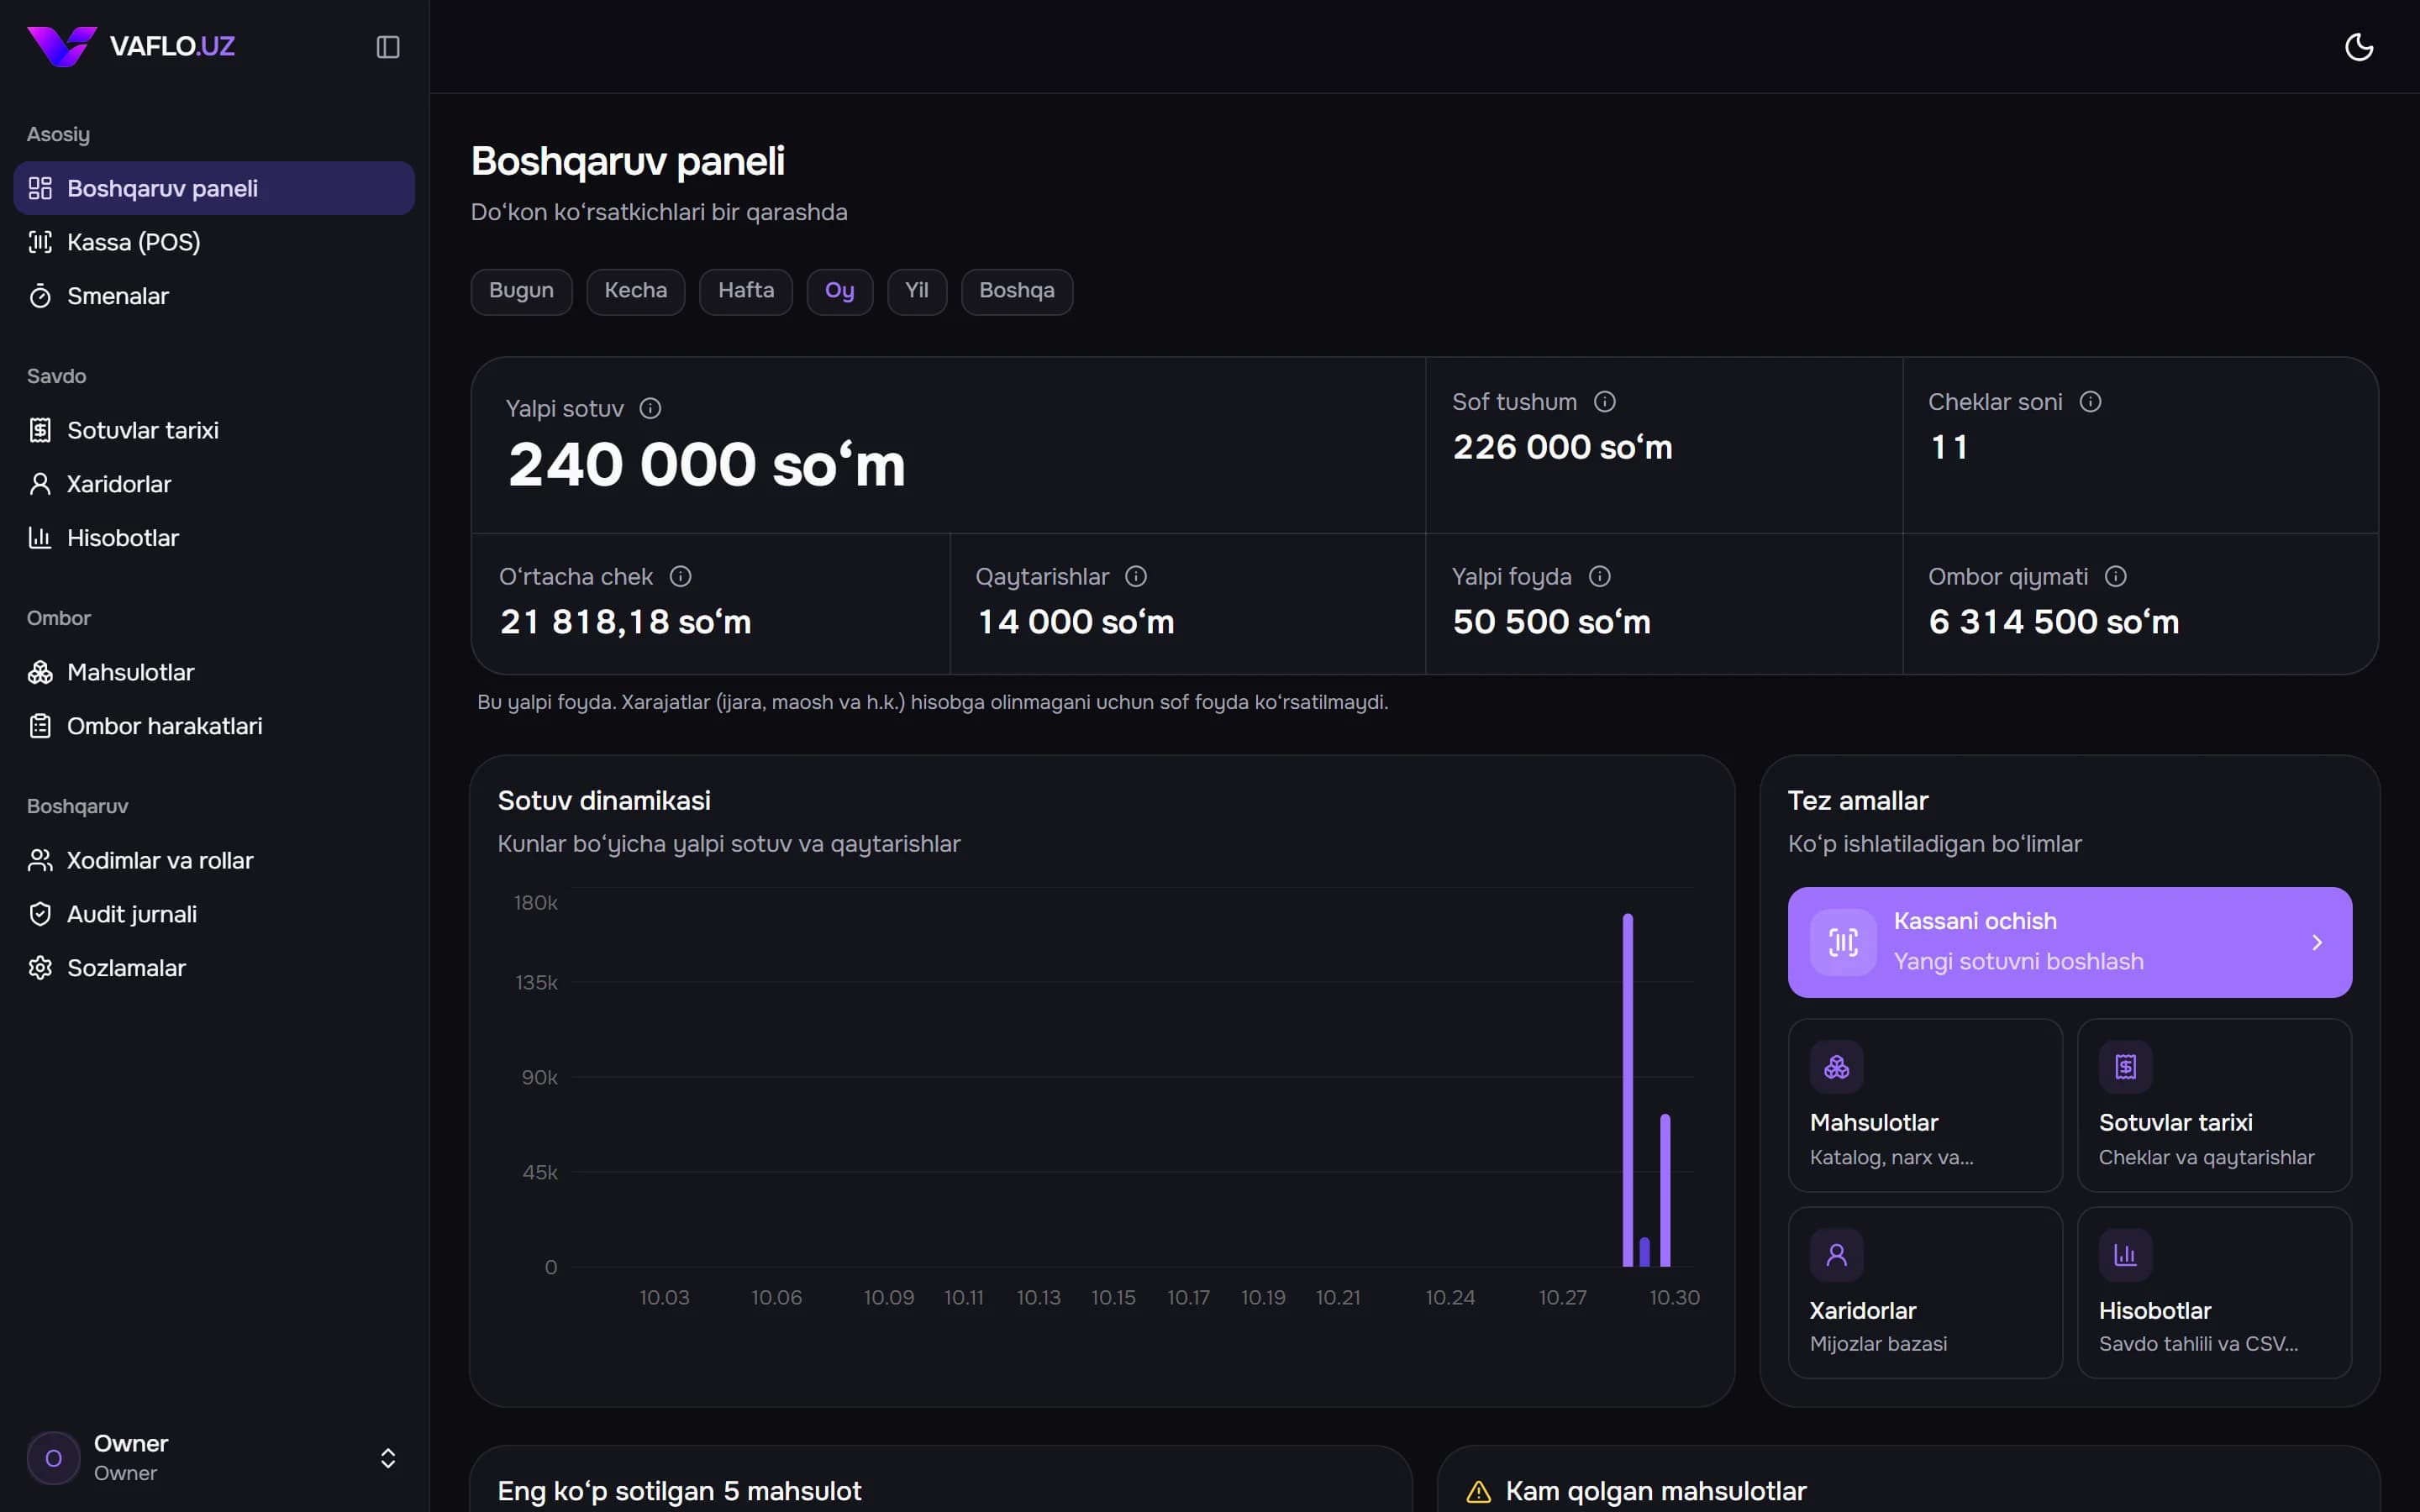This screenshot has width=2420, height=1512.
Task: Click the Eng ko'p sotilgan 5 mahsulot heading
Action: point(679,1491)
